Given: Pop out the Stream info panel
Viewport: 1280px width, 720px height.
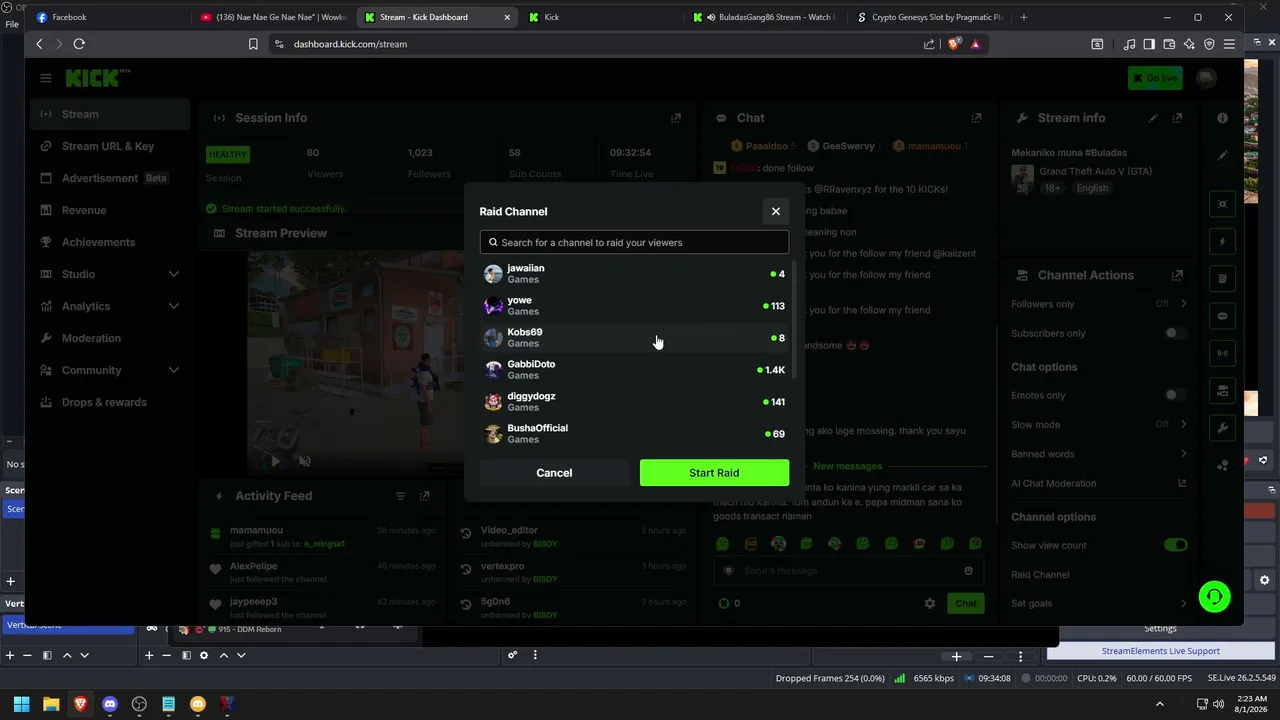Looking at the screenshot, I should click(x=1177, y=118).
